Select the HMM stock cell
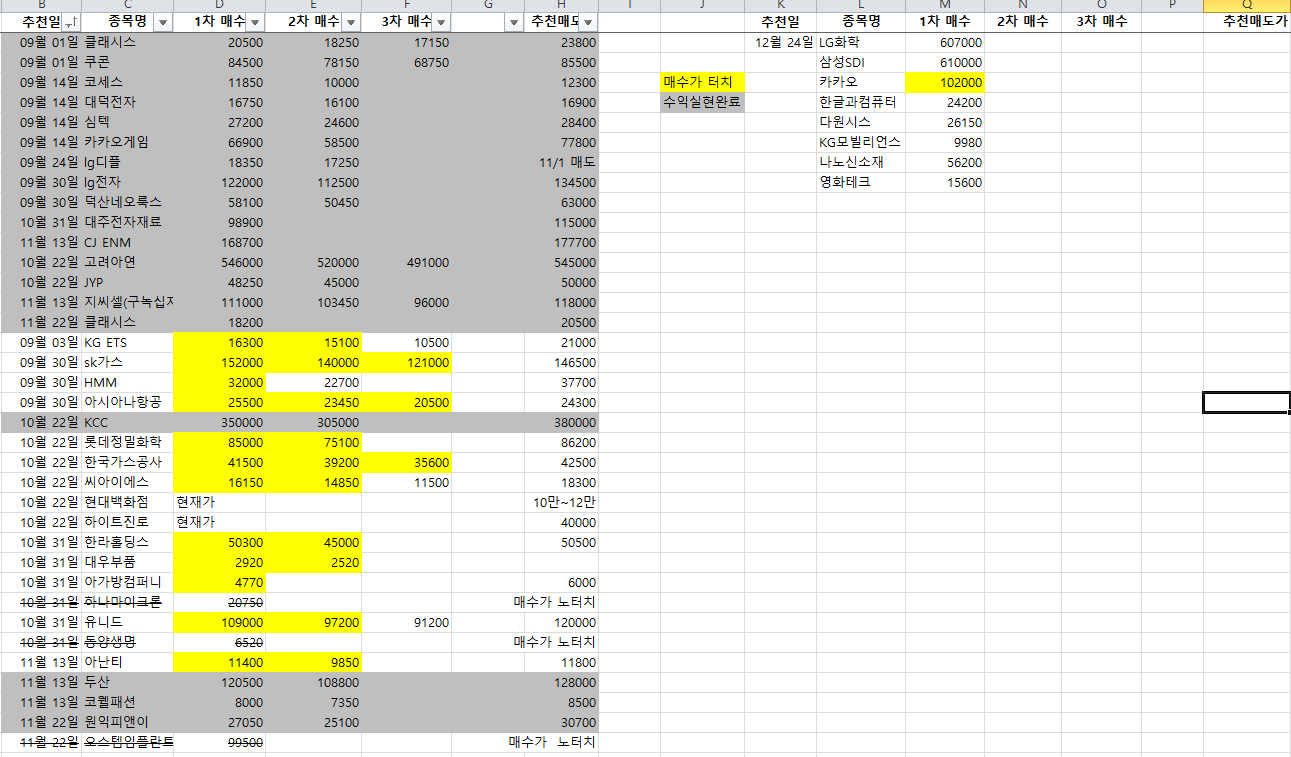 click(x=127, y=382)
